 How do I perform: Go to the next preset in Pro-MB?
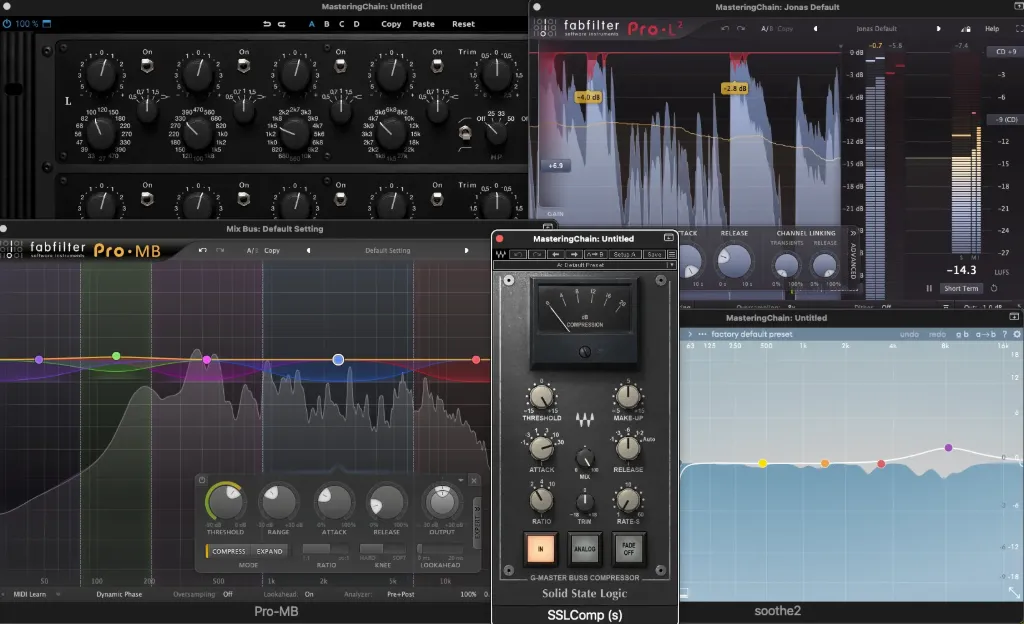pos(466,251)
